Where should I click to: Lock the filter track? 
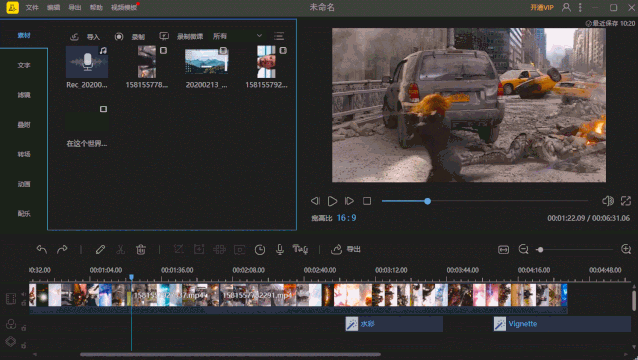click(x=24, y=328)
